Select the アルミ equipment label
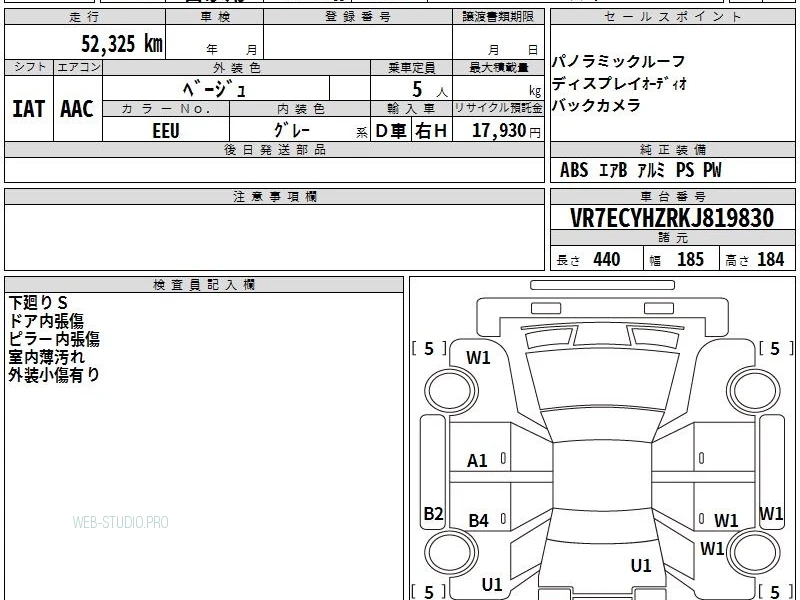The width and height of the screenshot is (800, 600). tap(652, 170)
